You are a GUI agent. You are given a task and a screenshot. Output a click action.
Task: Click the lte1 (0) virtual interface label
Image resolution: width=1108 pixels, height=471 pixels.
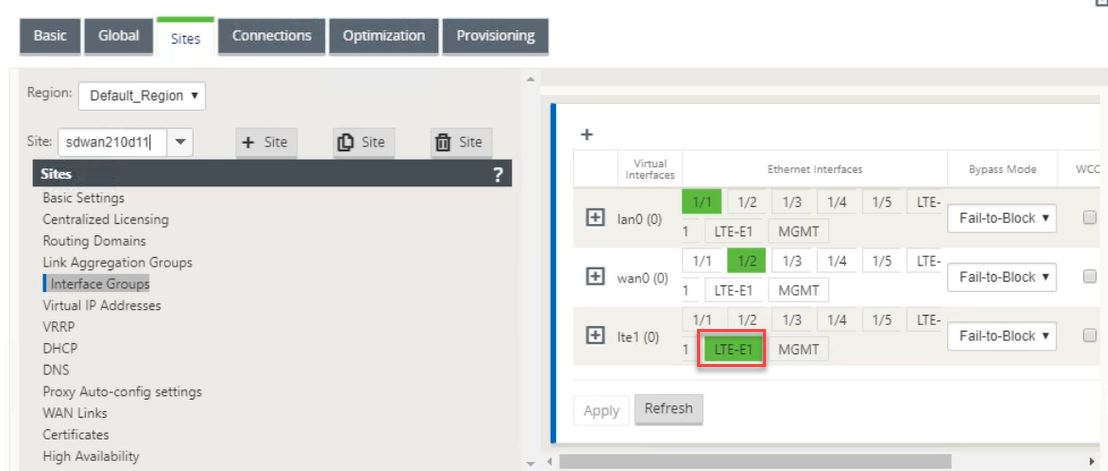click(638, 337)
